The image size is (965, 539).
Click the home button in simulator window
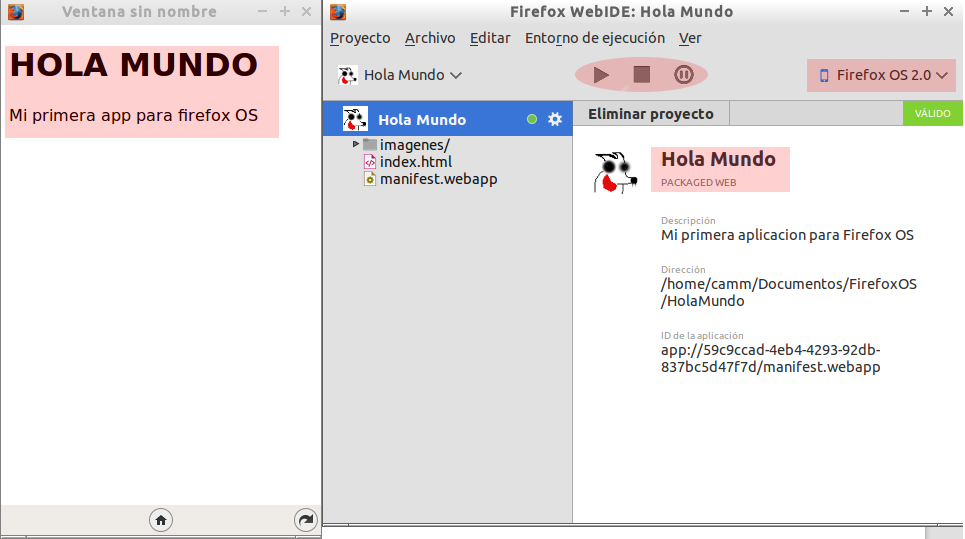[161, 520]
